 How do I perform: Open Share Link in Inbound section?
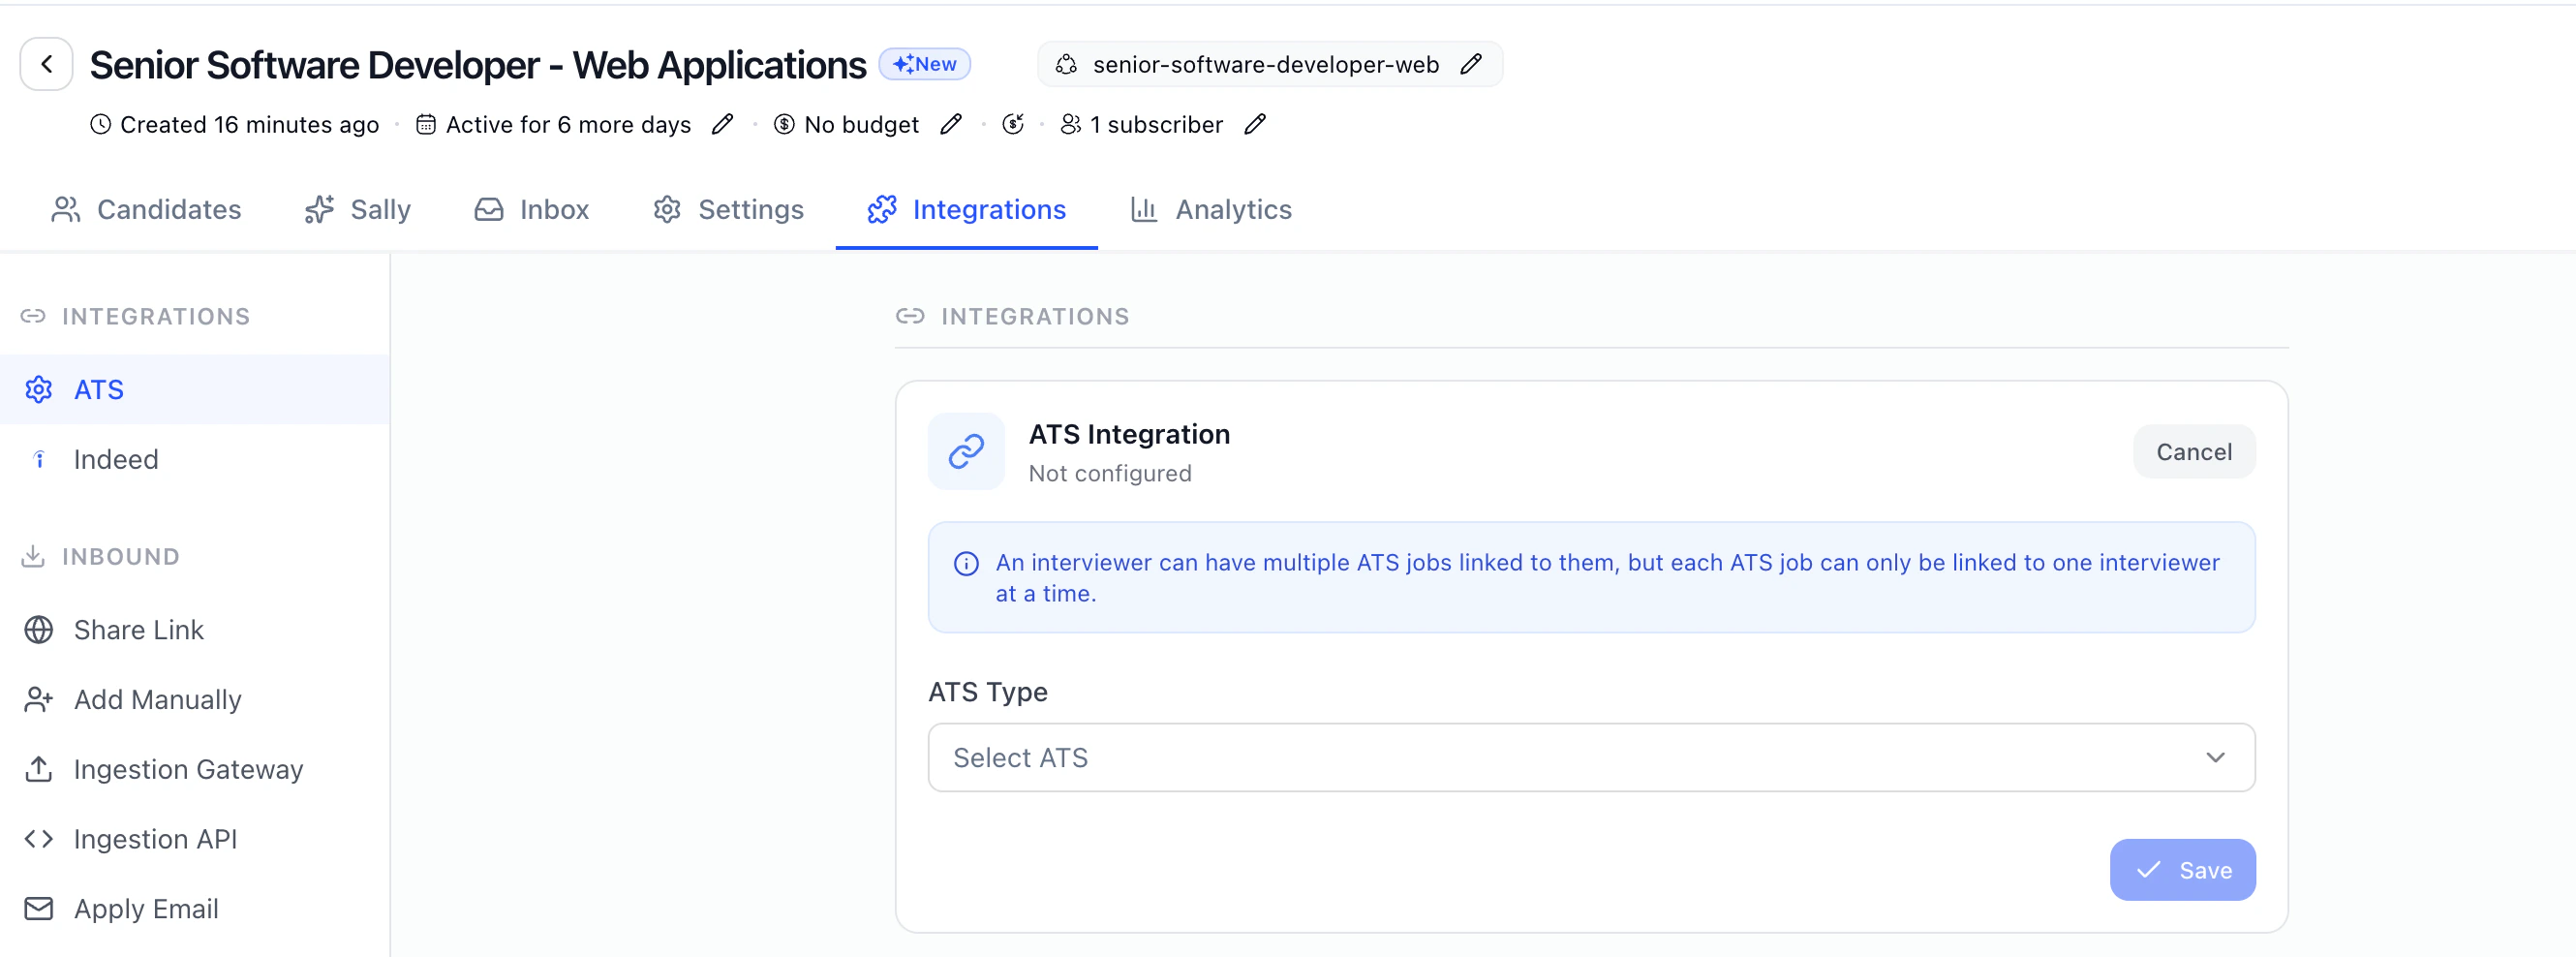195,630
